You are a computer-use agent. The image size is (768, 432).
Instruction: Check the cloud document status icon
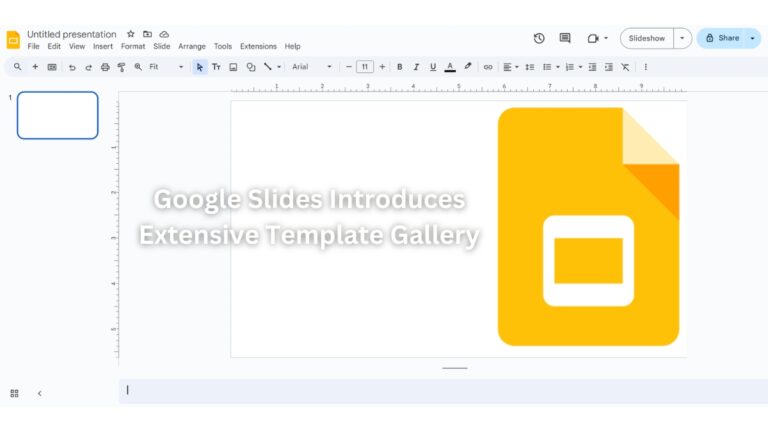pos(165,34)
